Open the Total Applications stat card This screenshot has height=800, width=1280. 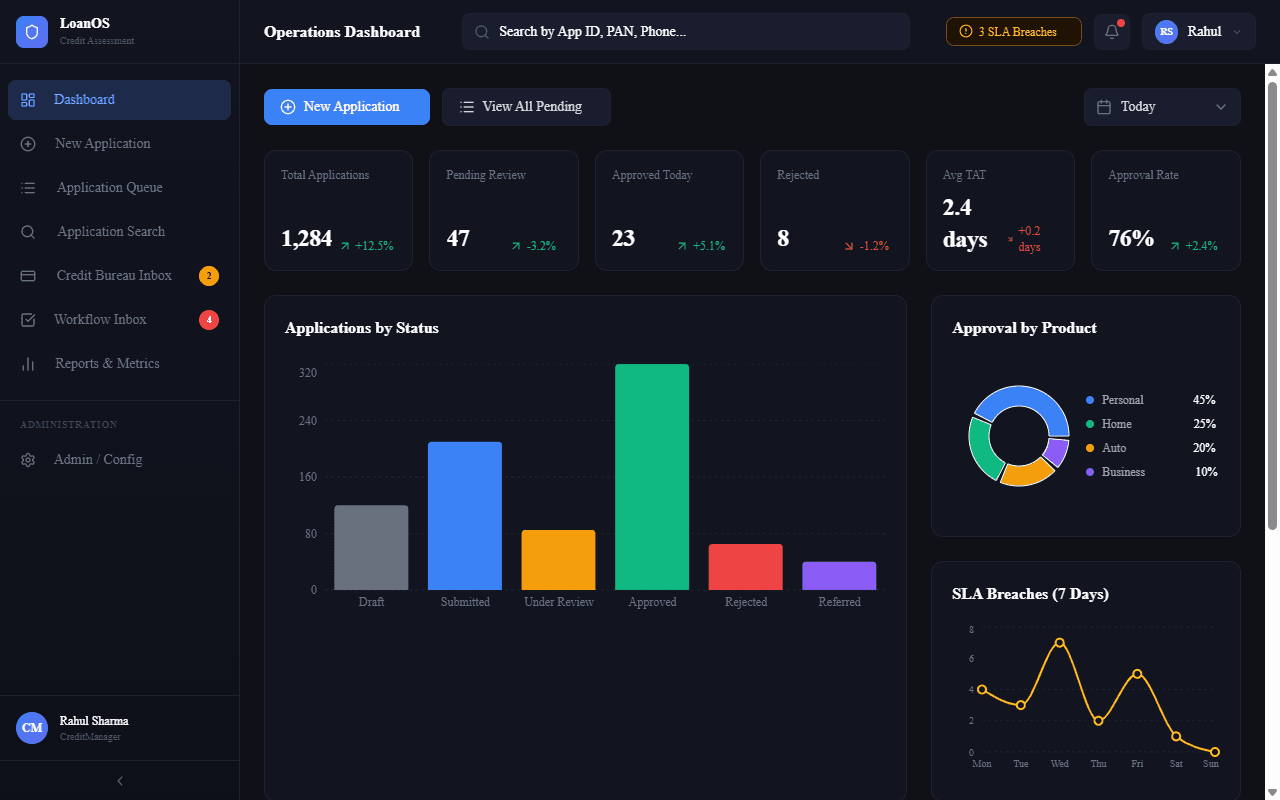coord(338,210)
